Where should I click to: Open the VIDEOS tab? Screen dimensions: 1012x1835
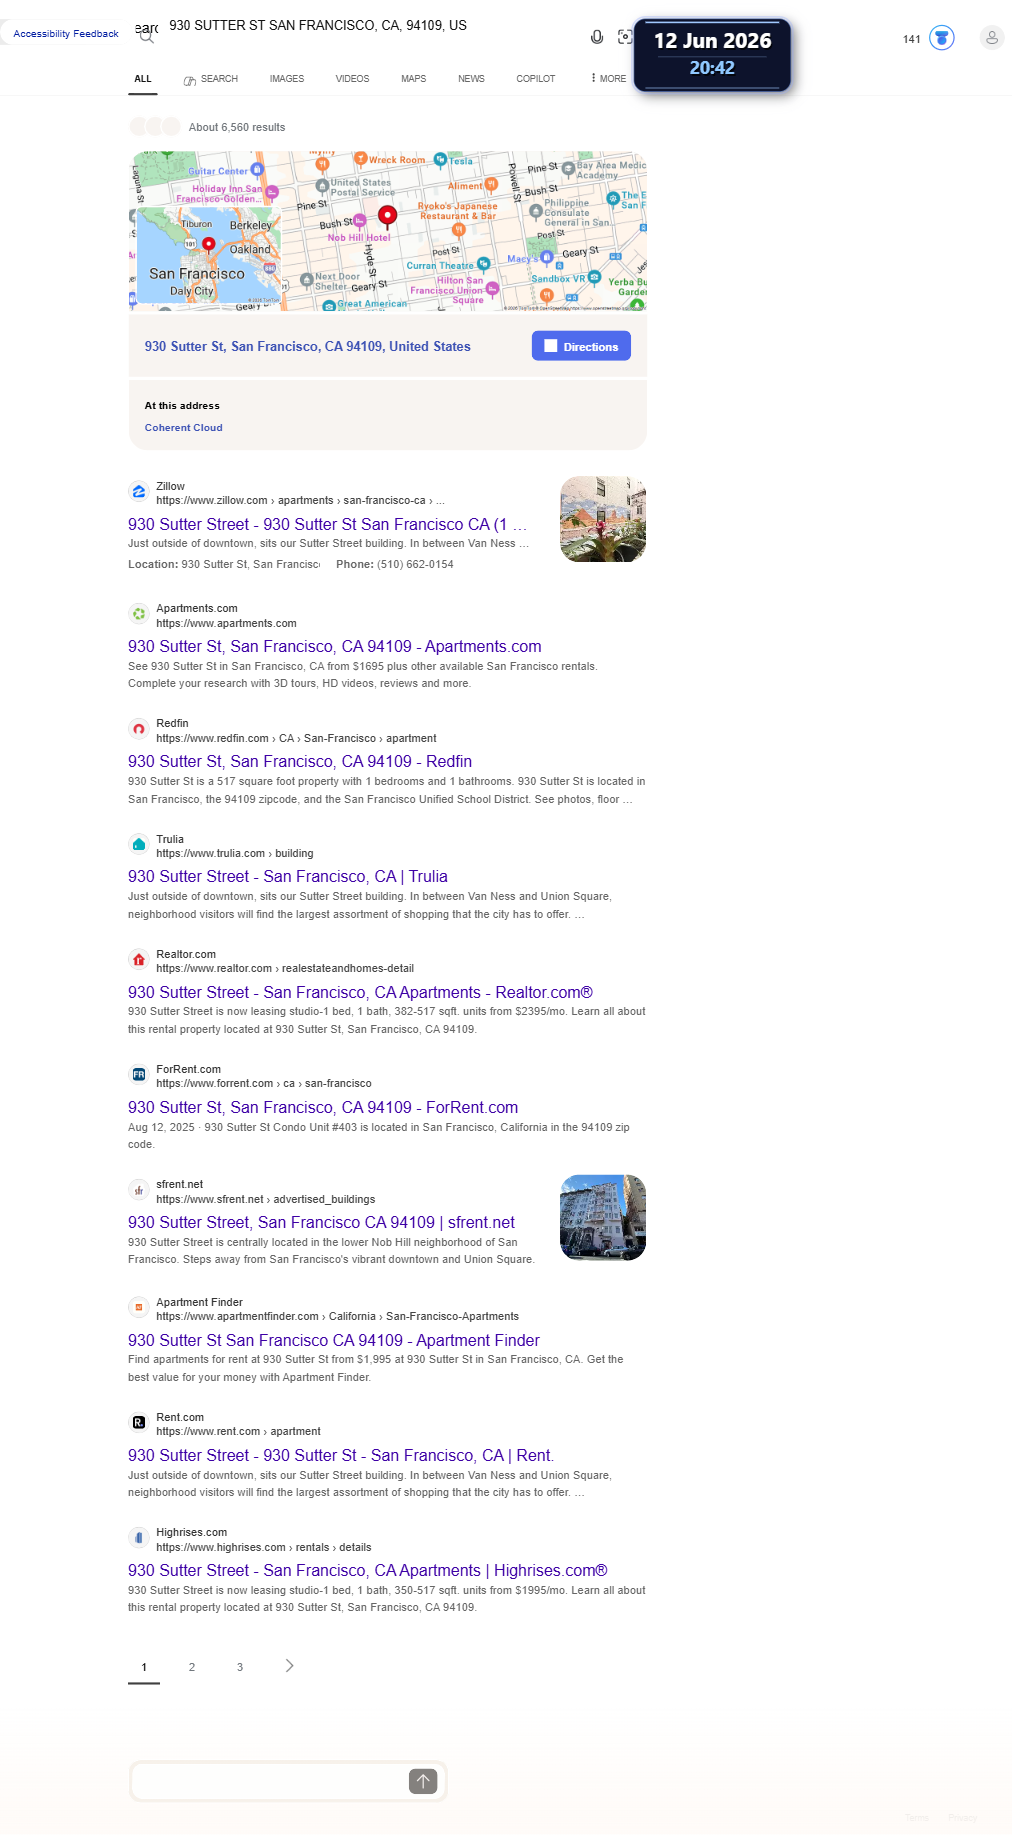click(352, 79)
